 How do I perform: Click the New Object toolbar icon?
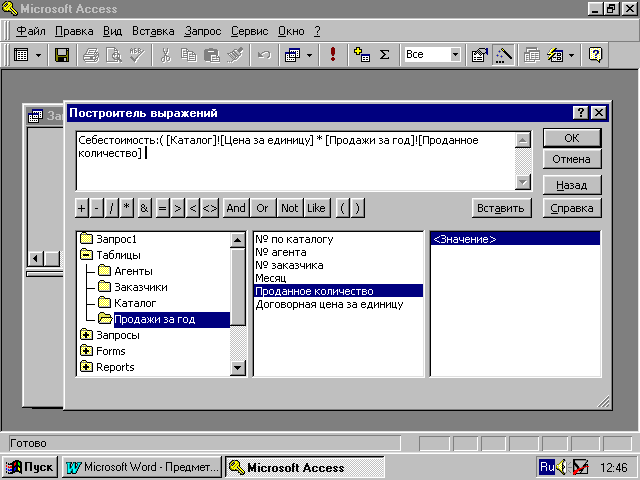point(555,55)
